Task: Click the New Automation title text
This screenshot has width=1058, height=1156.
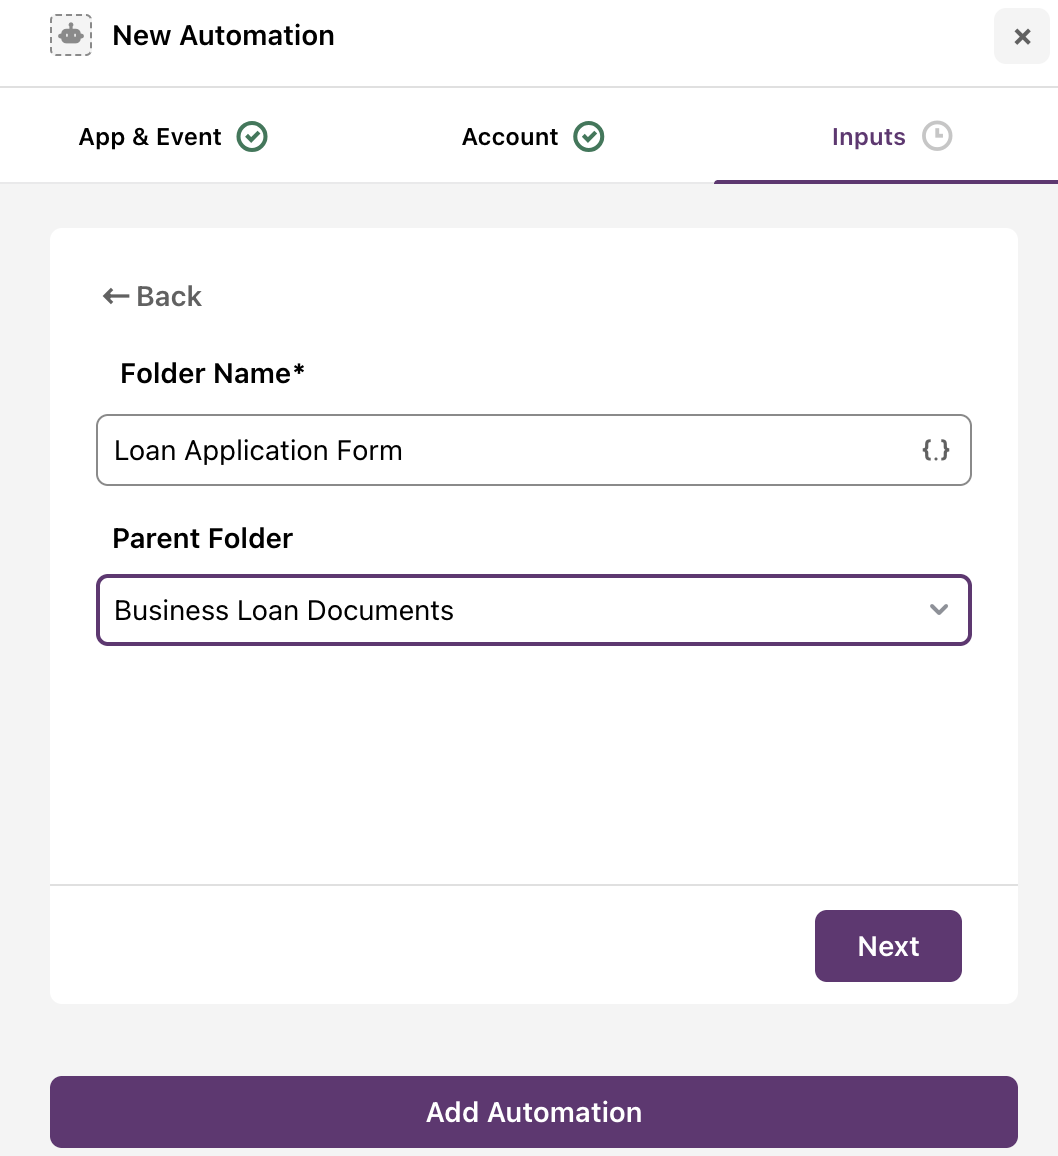Action: tap(223, 35)
